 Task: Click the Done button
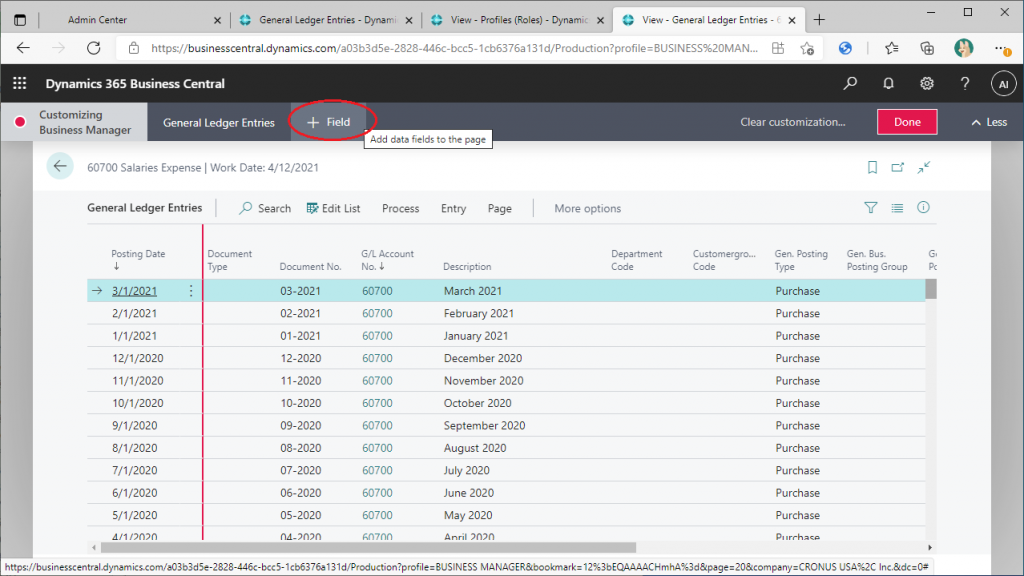tap(907, 122)
